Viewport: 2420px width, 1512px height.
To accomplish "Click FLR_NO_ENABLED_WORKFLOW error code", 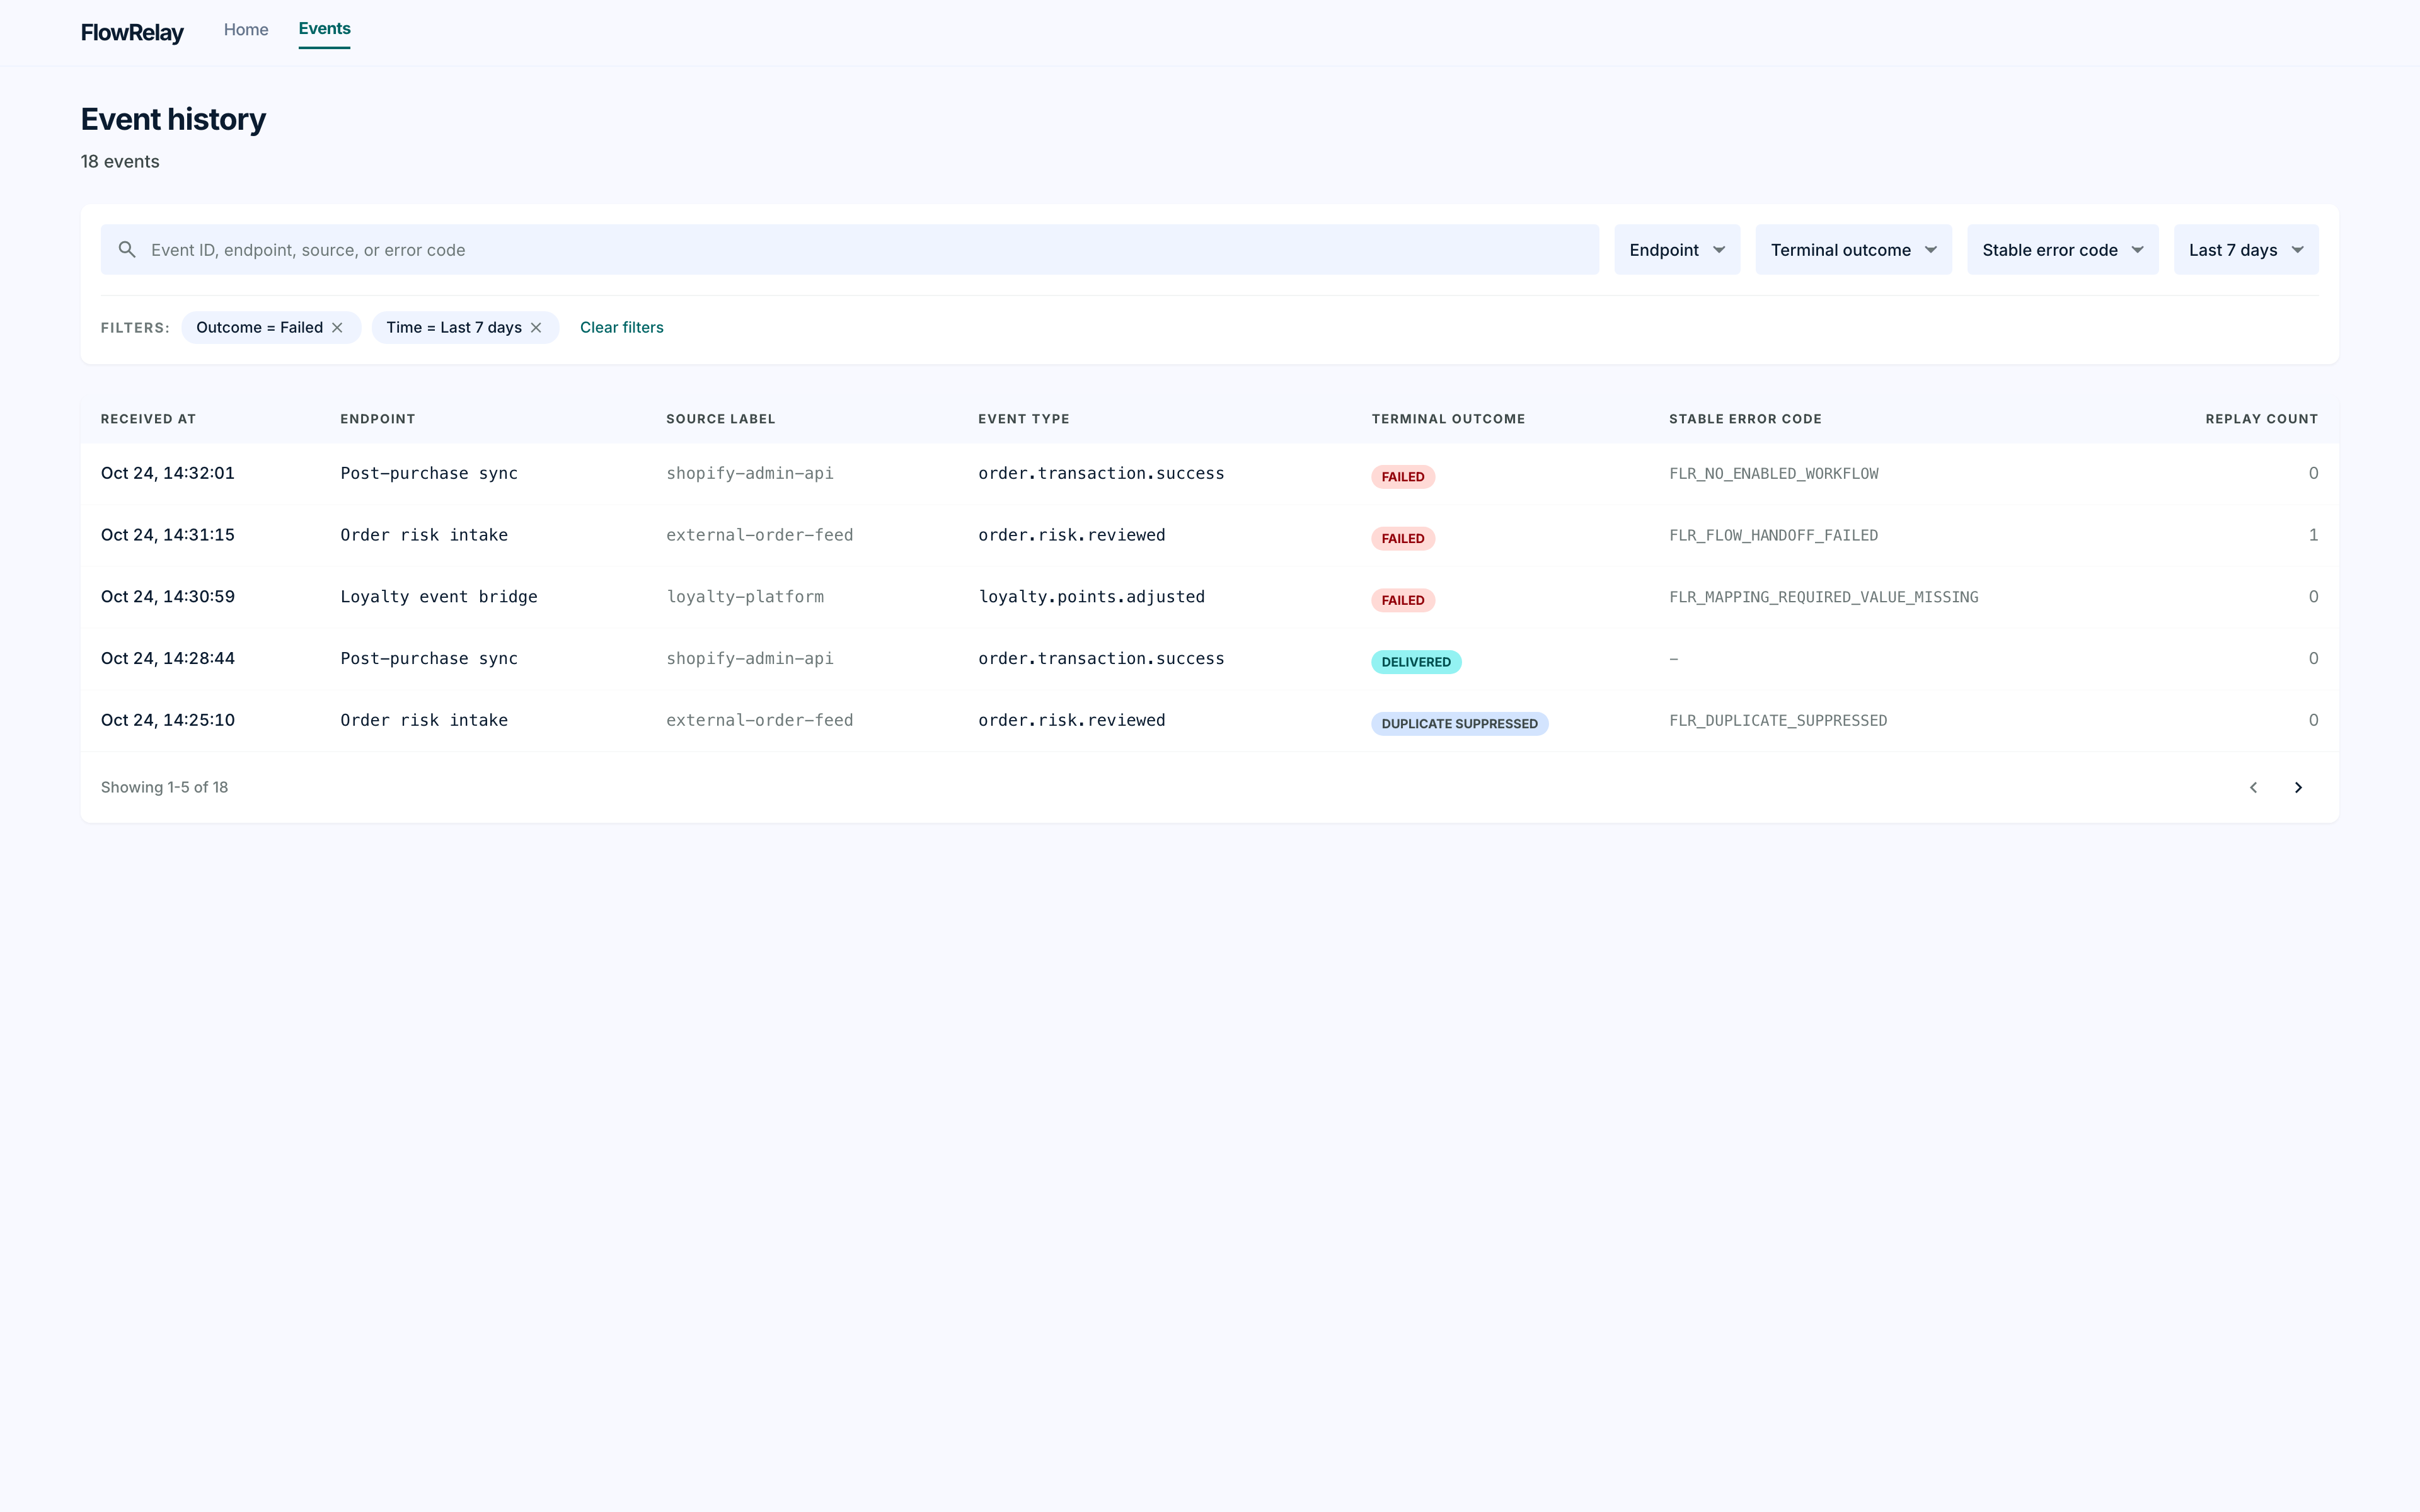I will click(x=1773, y=474).
